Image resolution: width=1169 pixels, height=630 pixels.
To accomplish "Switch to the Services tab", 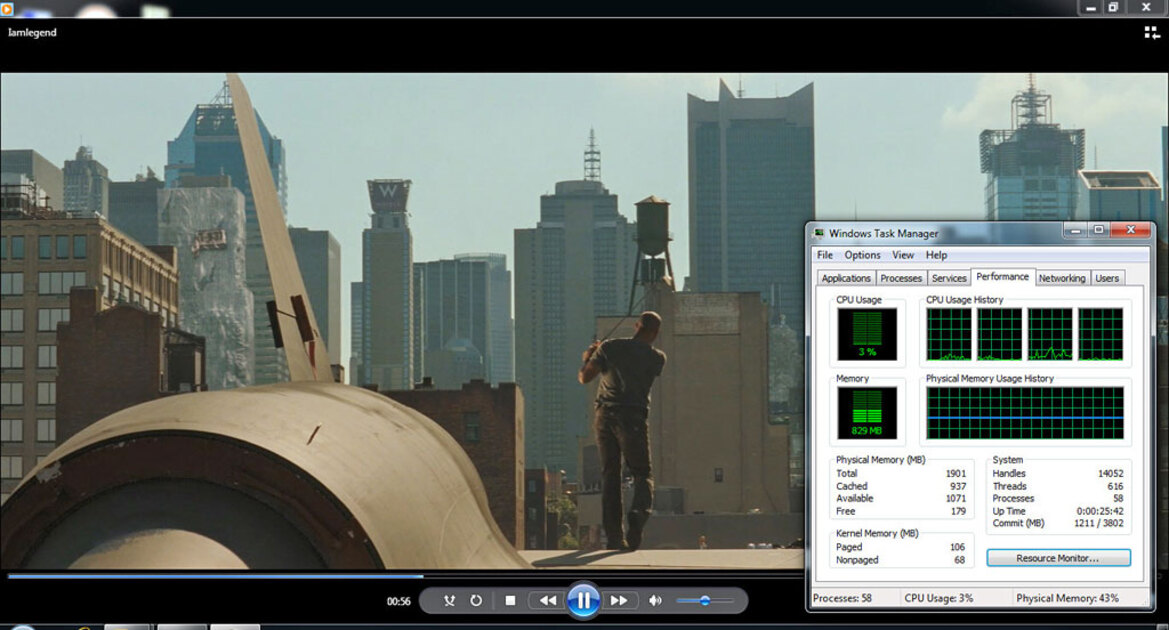I will tap(949, 278).
